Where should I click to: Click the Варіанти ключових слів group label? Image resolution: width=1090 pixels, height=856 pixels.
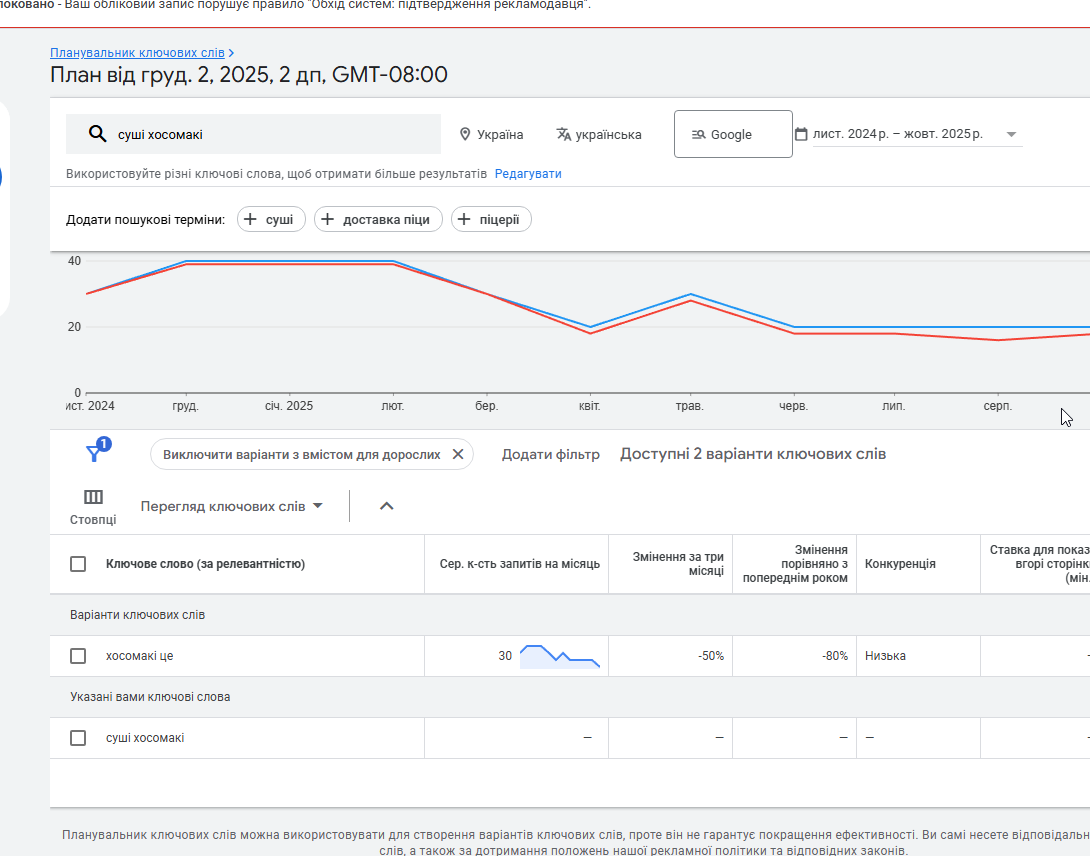coord(137,615)
